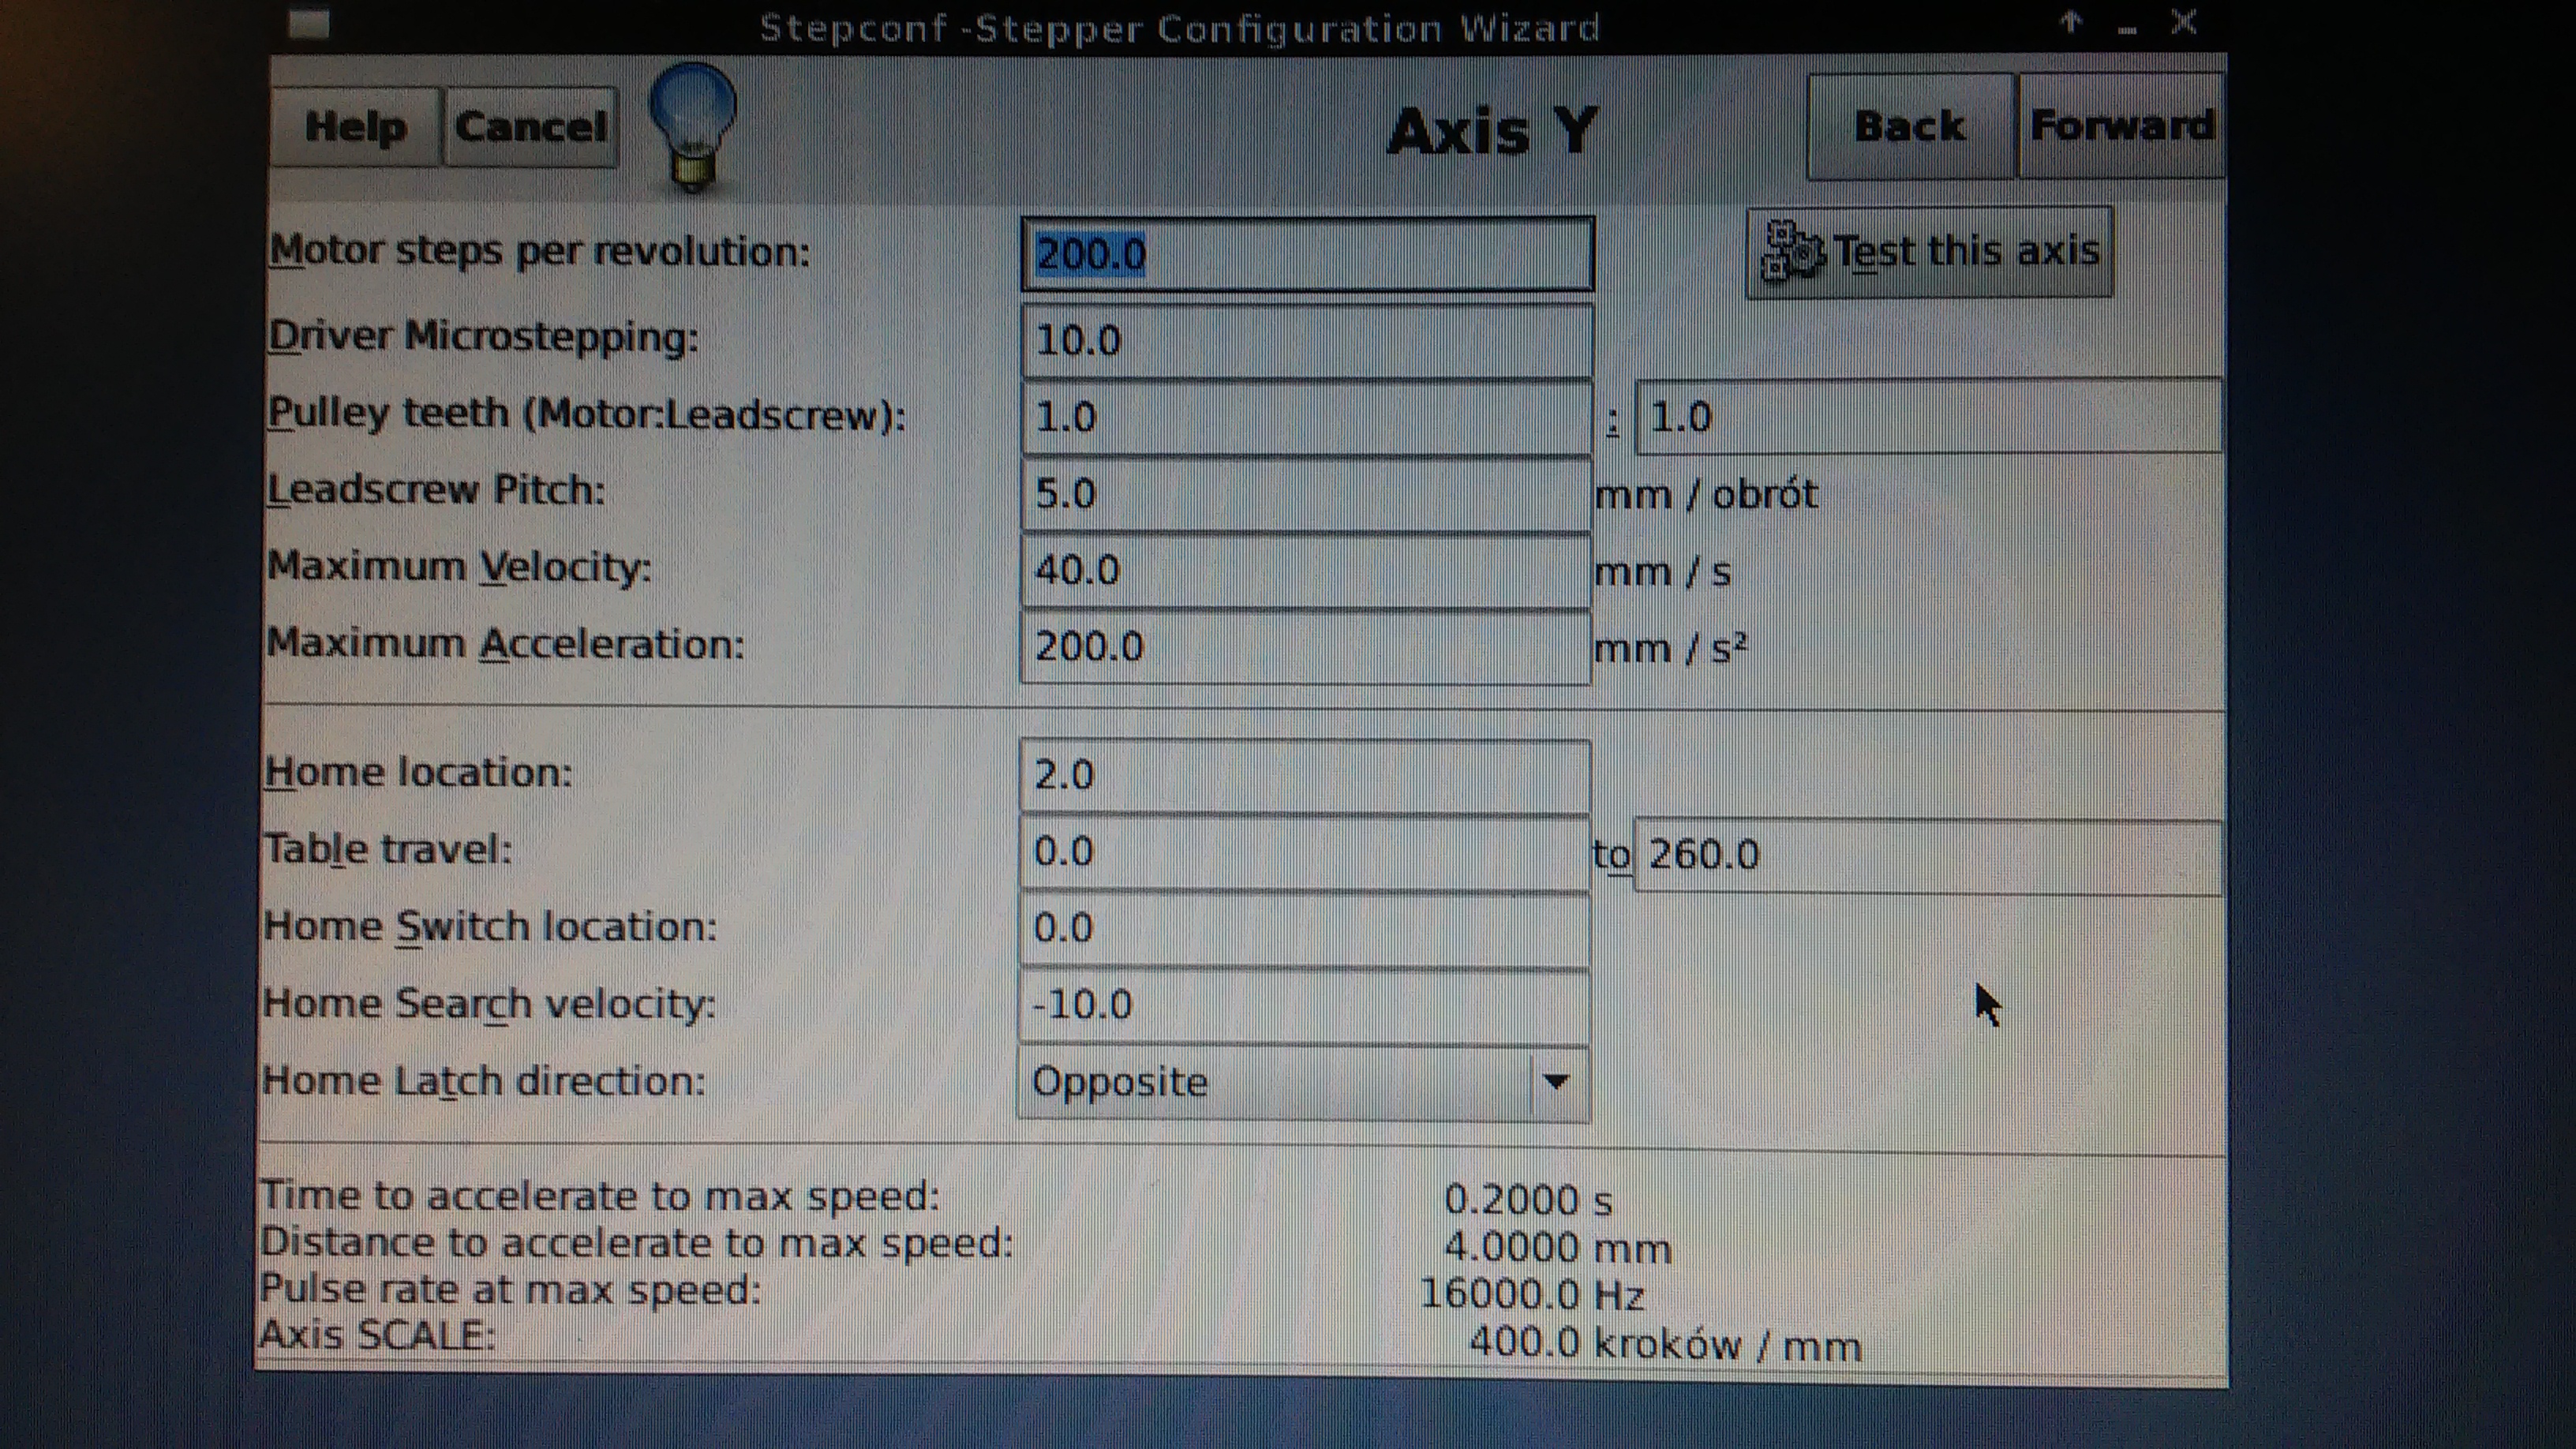Click the Motor steps per revolution field
Viewport: 2576px width, 1449px height.
click(x=1307, y=254)
